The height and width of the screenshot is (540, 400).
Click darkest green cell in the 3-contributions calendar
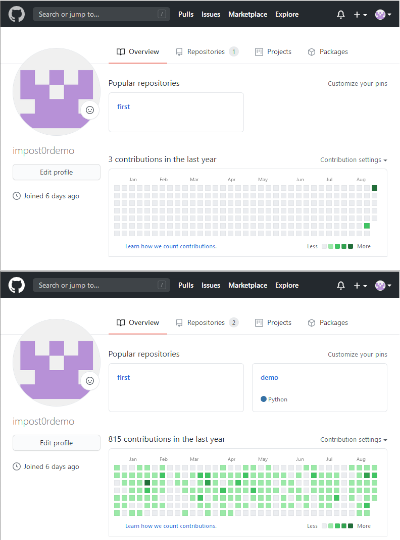coord(375,188)
